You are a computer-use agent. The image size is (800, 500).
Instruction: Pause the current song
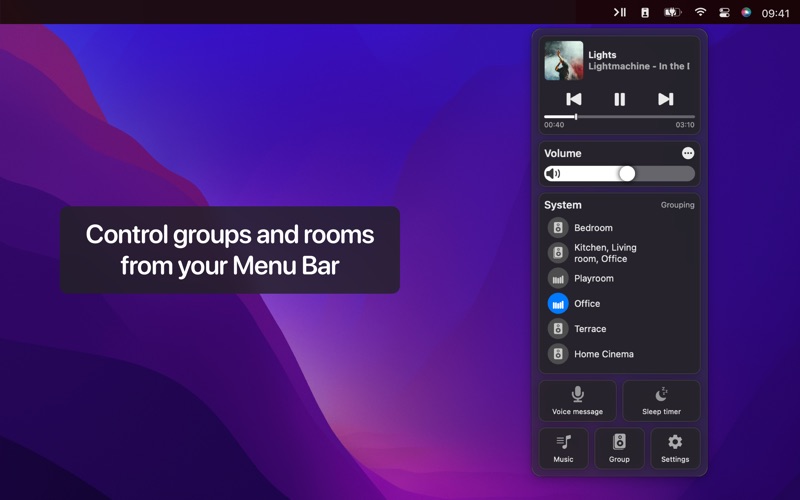pyautogui.click(x=619, y=99)
